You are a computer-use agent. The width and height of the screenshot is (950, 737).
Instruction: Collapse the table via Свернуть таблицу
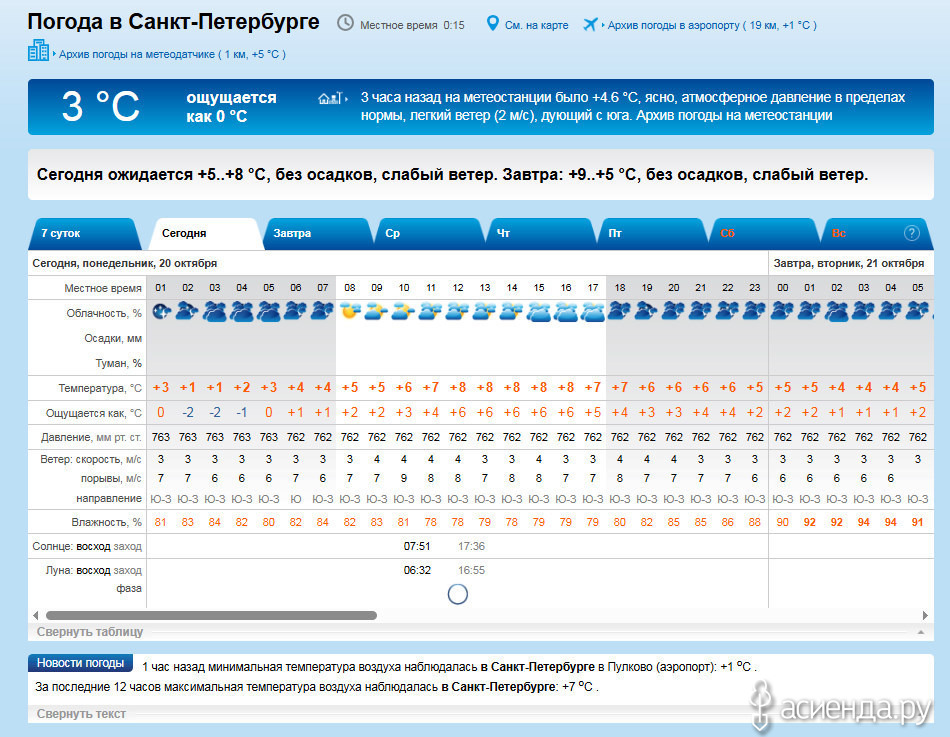90,632
